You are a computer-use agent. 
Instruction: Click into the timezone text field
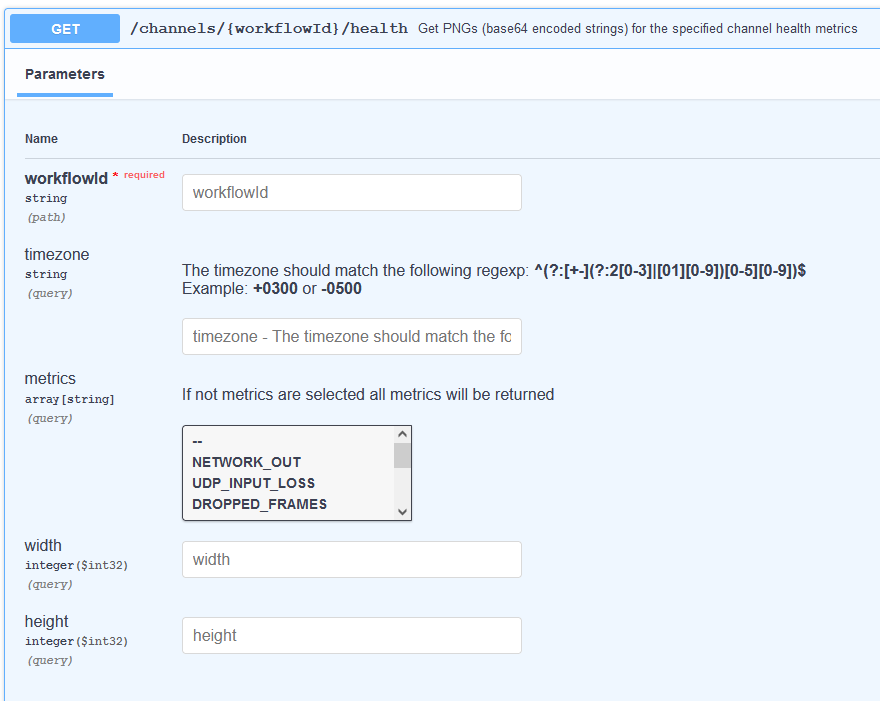[x=351, y=336]
